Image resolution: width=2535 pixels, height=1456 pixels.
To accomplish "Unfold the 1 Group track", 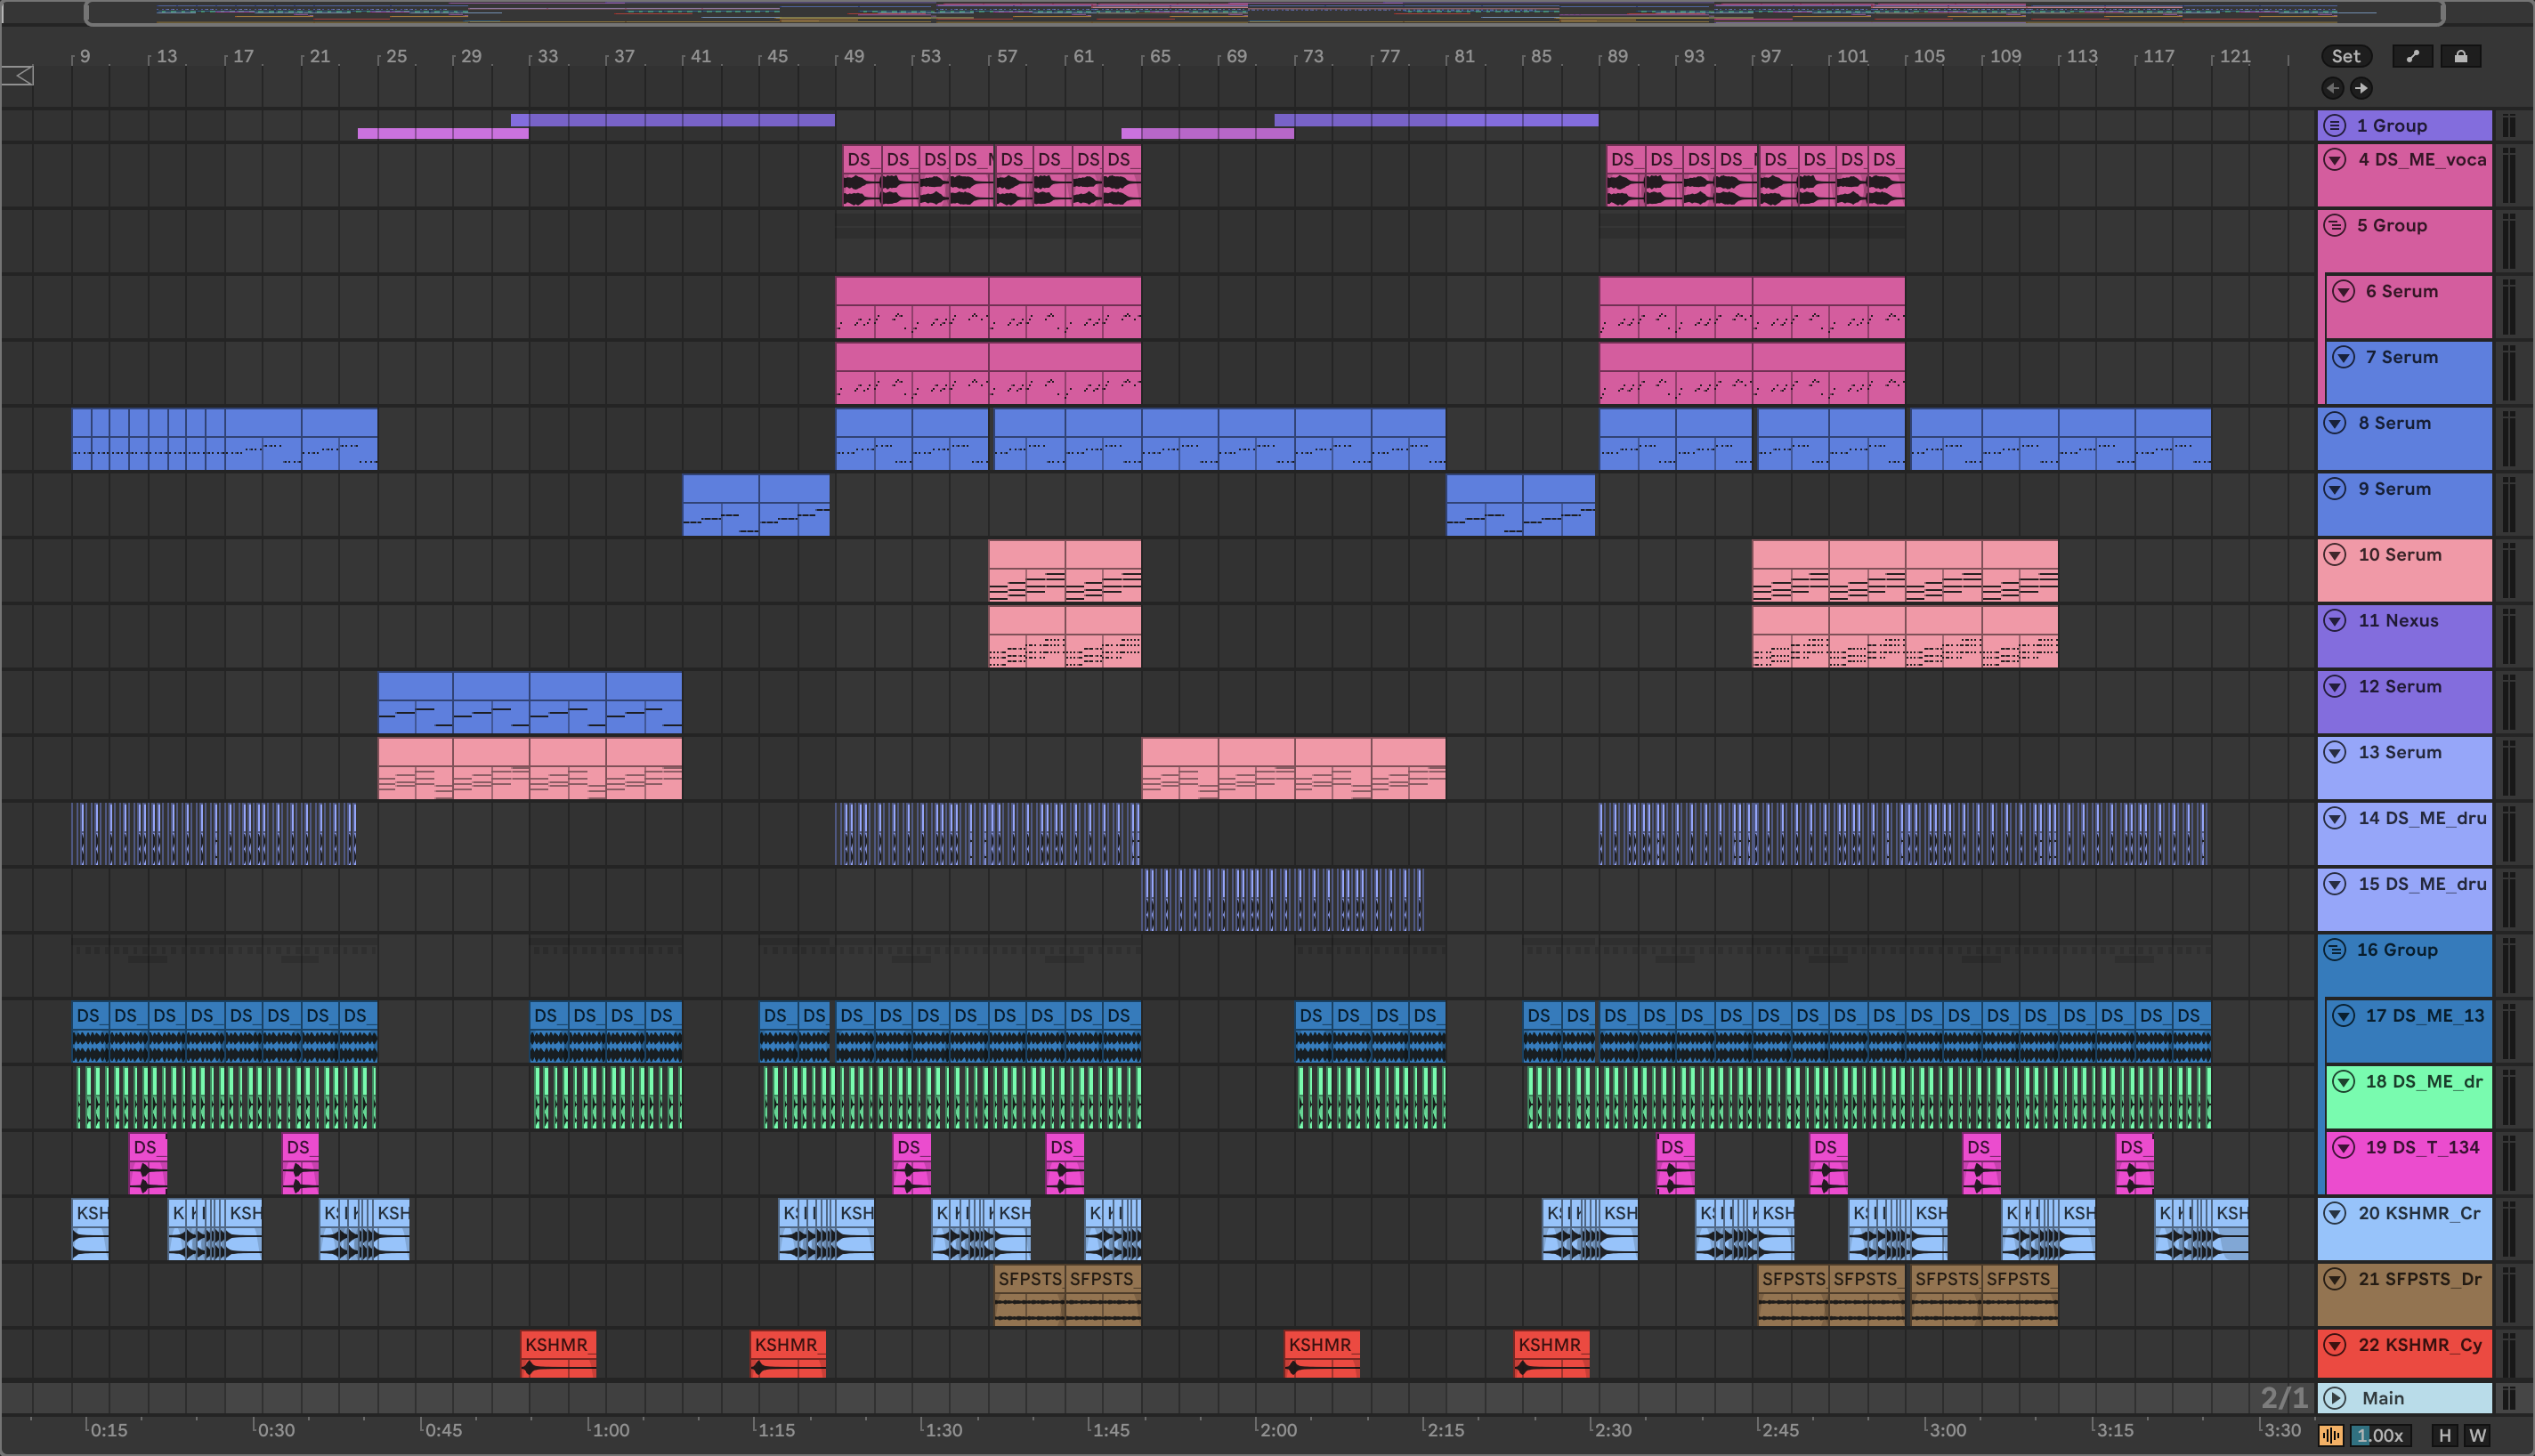I will click(2335, 125).
